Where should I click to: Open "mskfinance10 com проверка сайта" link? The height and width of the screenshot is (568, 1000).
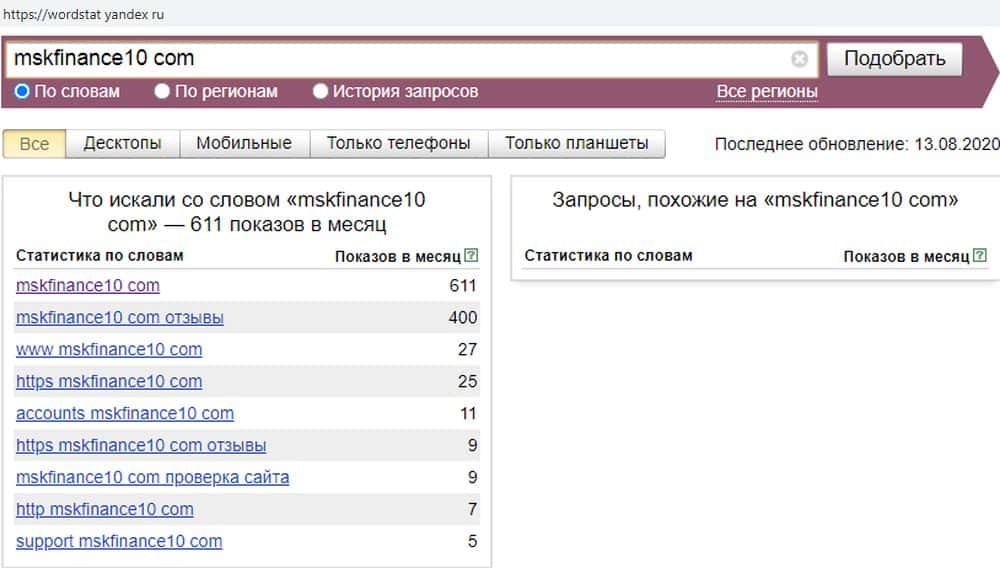click(x=153, y=477)
